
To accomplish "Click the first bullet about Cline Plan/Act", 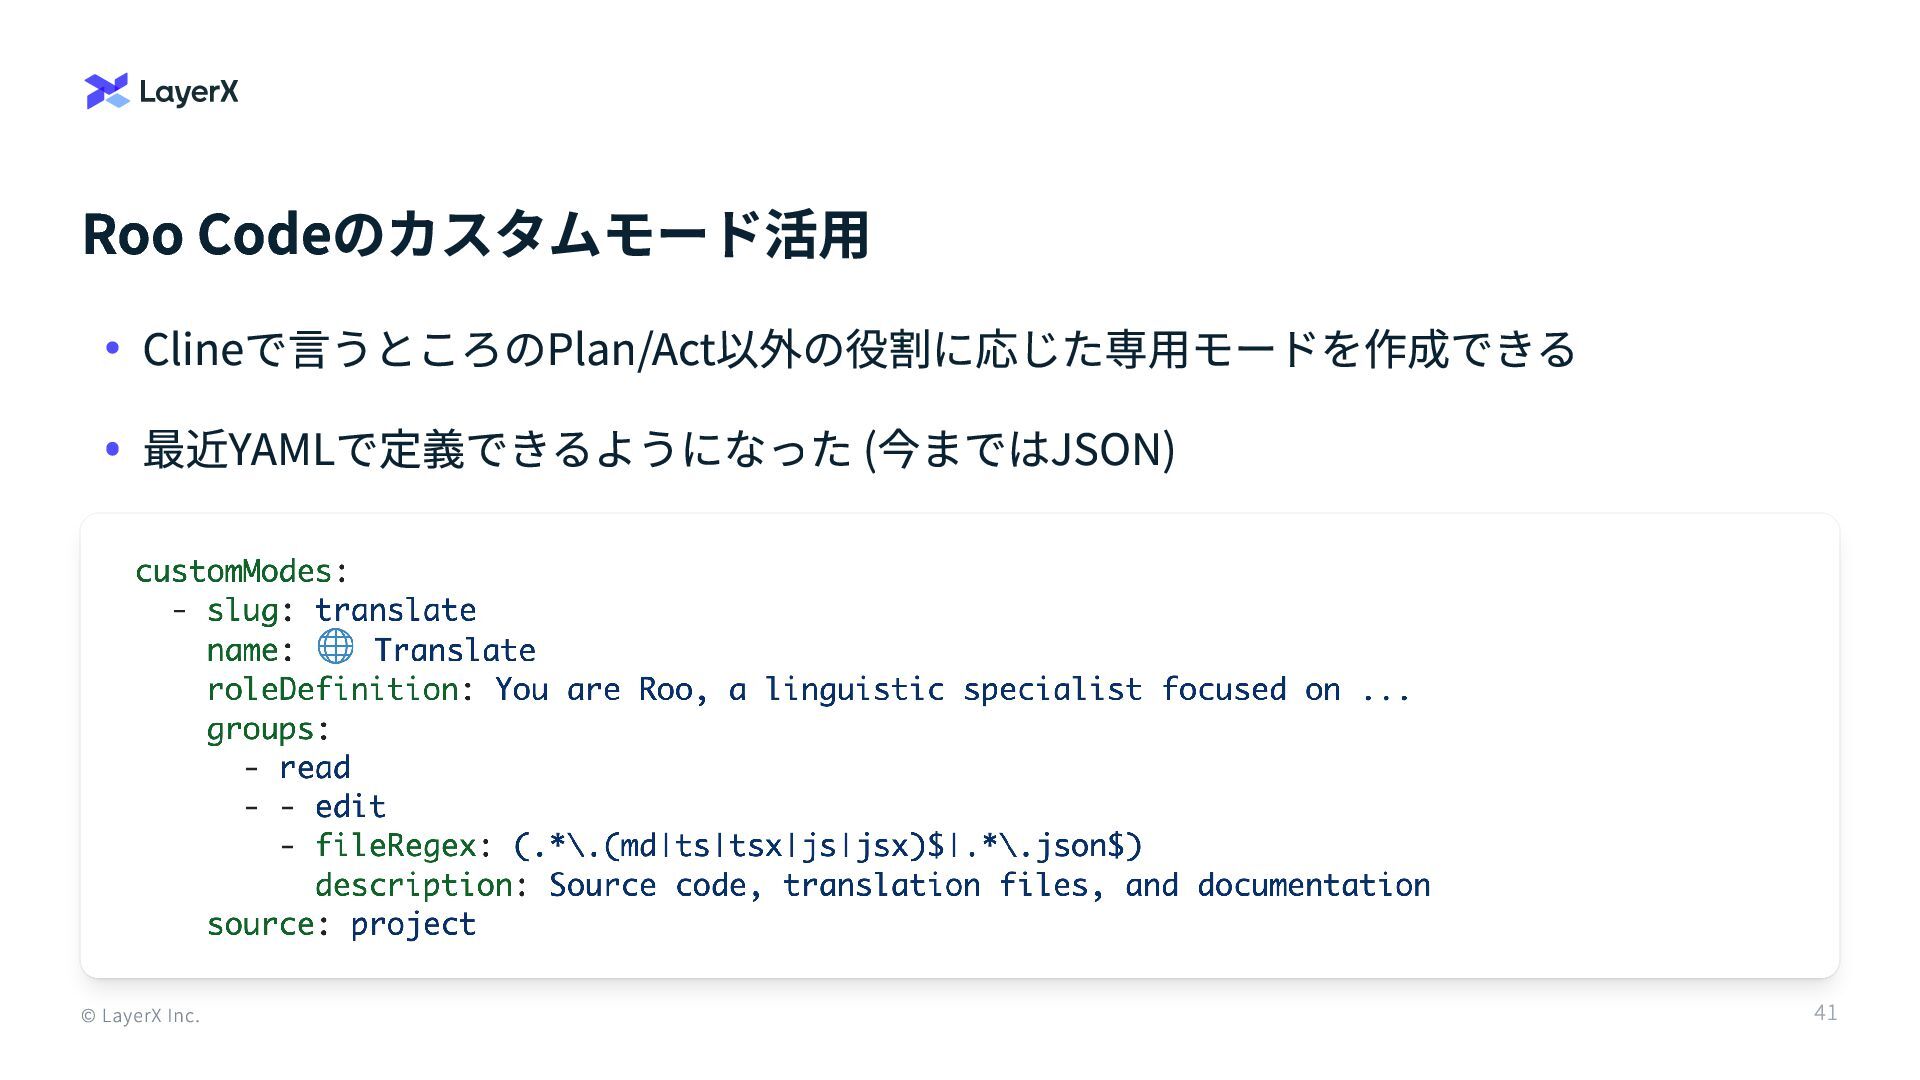I will pyautogui.click(x=859, y=349).
